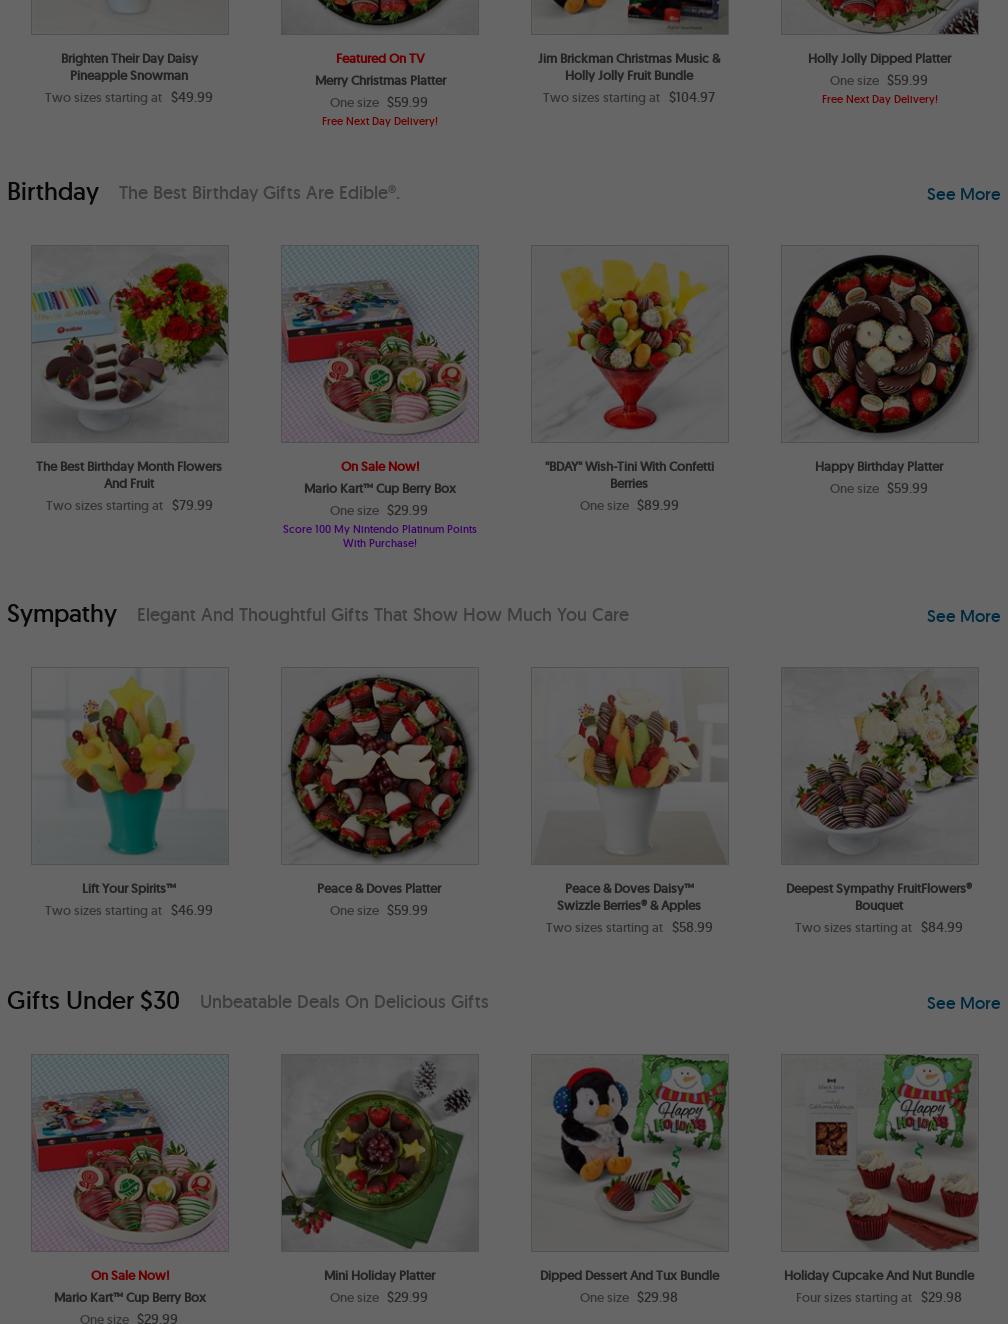This screenshot has height=1324, width=1008.
Task: View the Peace & Doves Platter image
Action: [380, 766]
